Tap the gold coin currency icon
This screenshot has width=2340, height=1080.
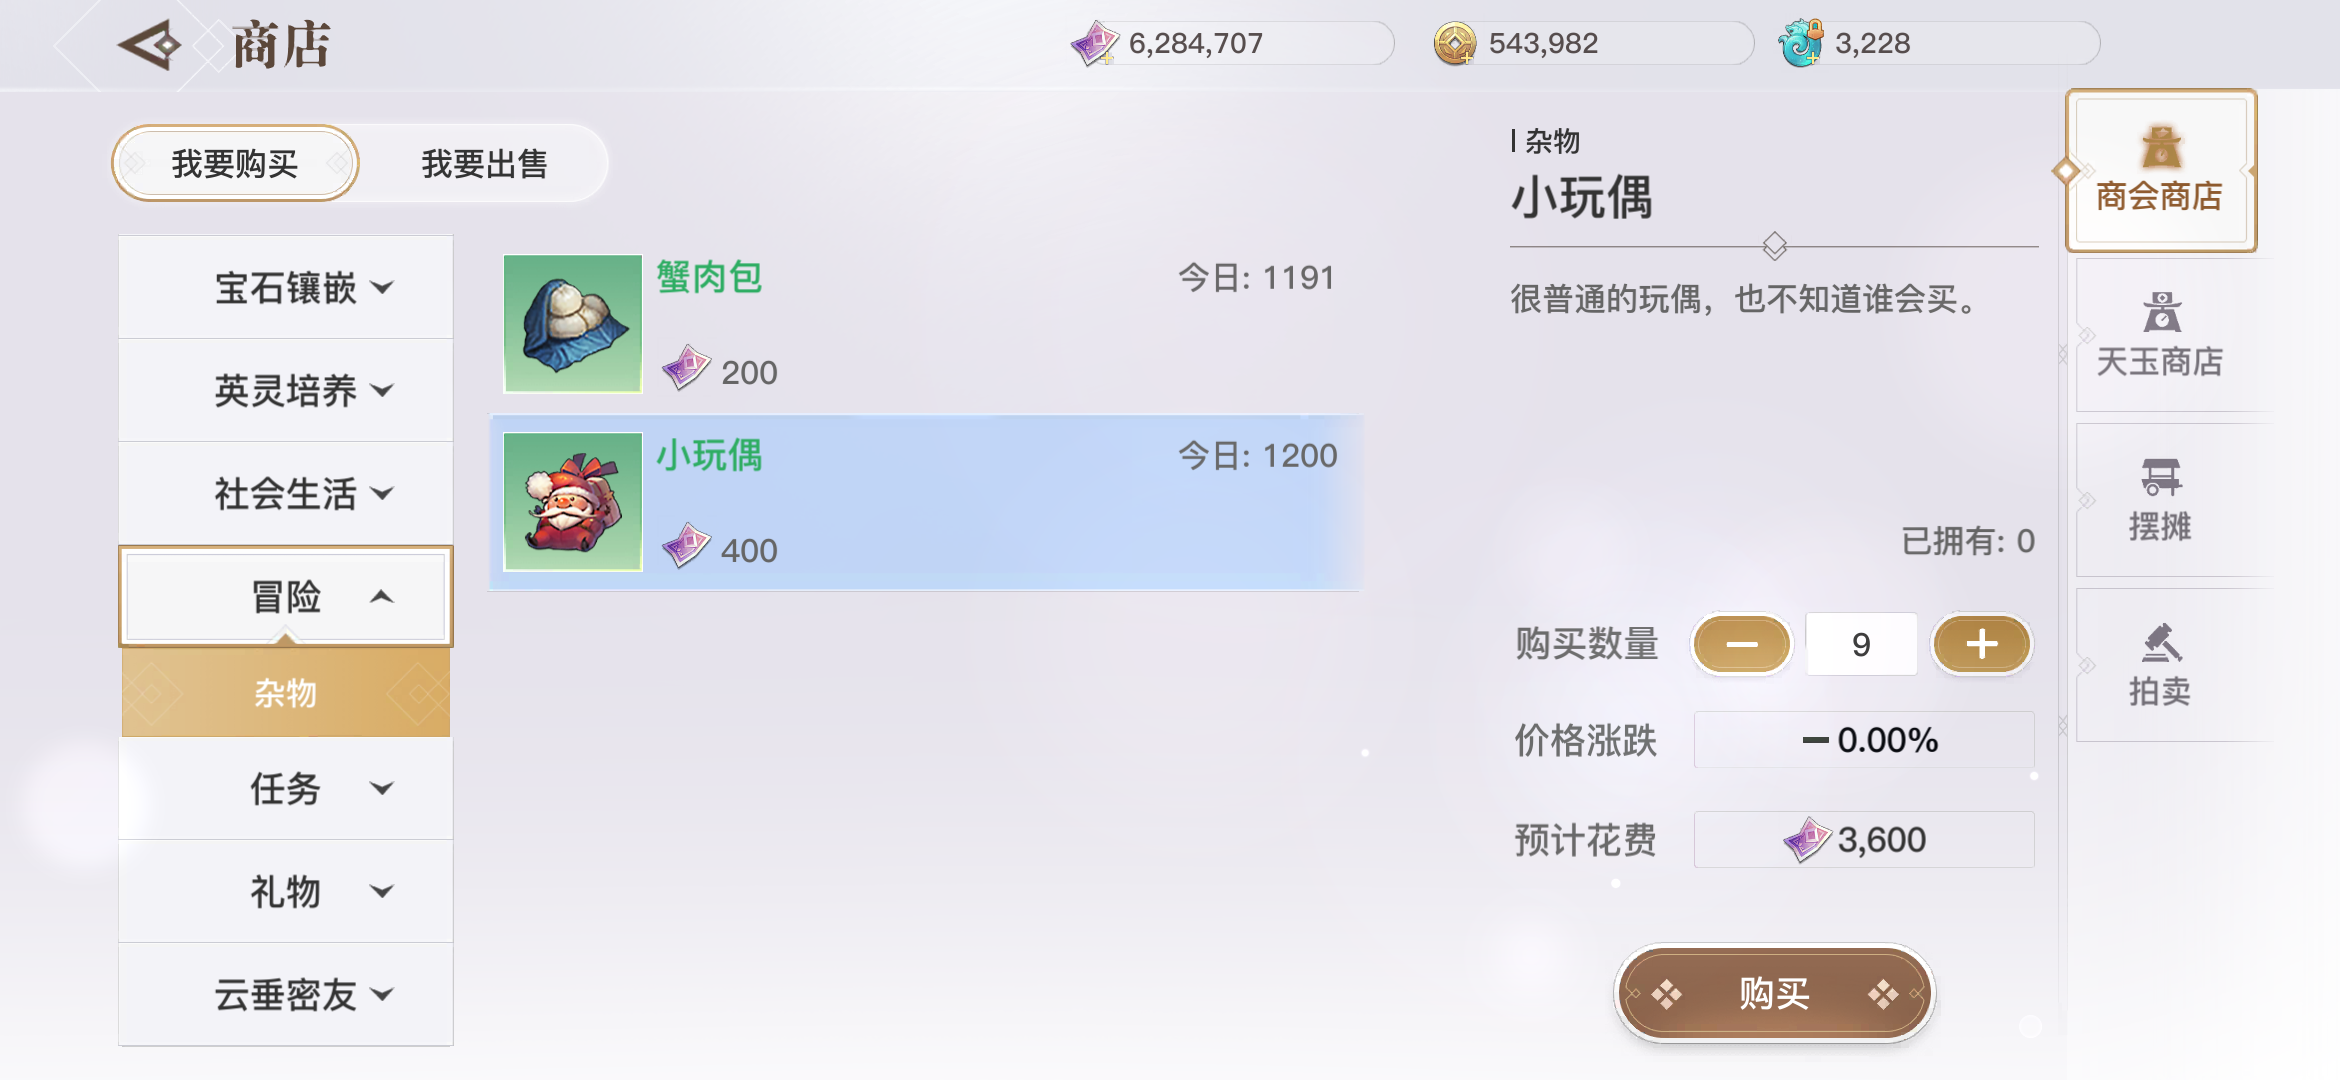1455,44
